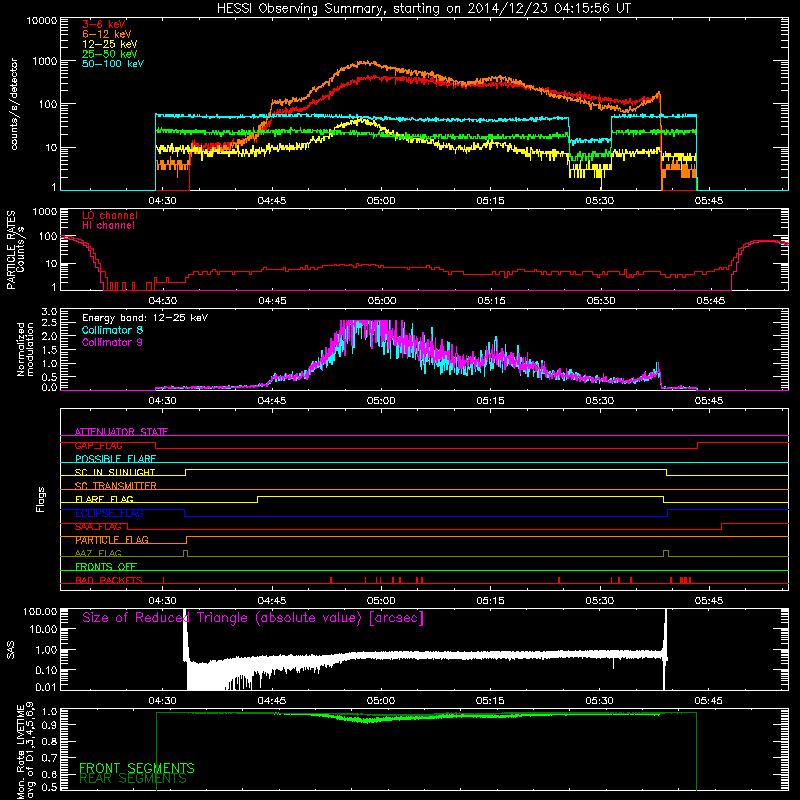
Task: Select the blue ECLIPSE_FLAG label
Action: pos(109,513)
